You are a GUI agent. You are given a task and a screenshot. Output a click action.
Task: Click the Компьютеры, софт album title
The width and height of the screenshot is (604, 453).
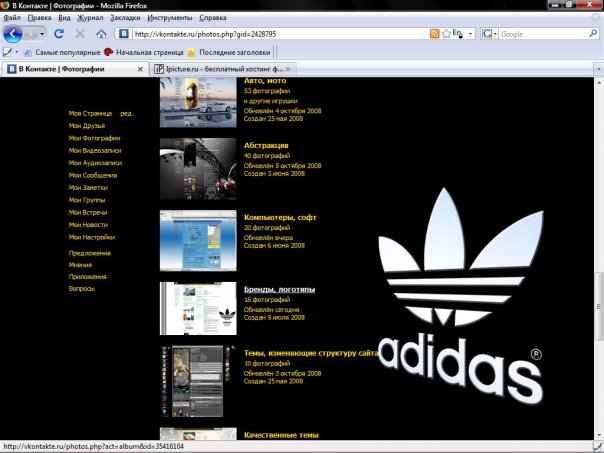tap(280, 217)
